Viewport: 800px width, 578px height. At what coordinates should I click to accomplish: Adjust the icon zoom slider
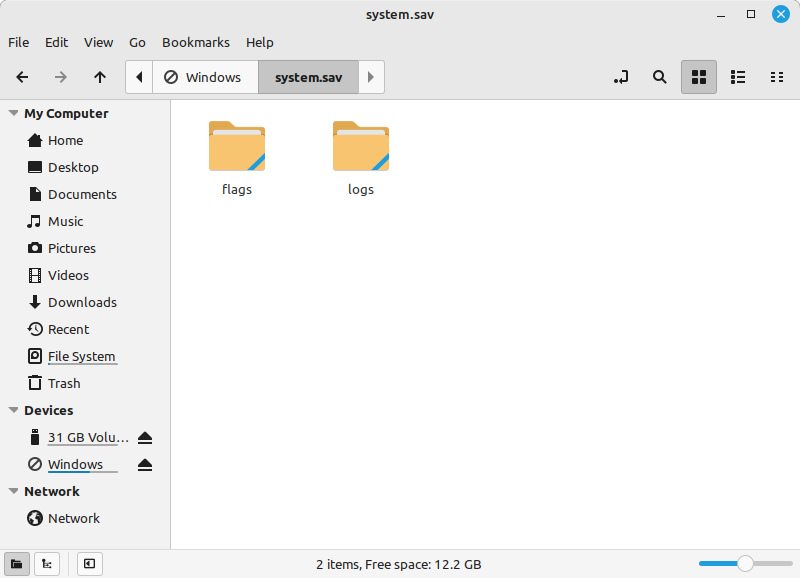tap(745, 564)
